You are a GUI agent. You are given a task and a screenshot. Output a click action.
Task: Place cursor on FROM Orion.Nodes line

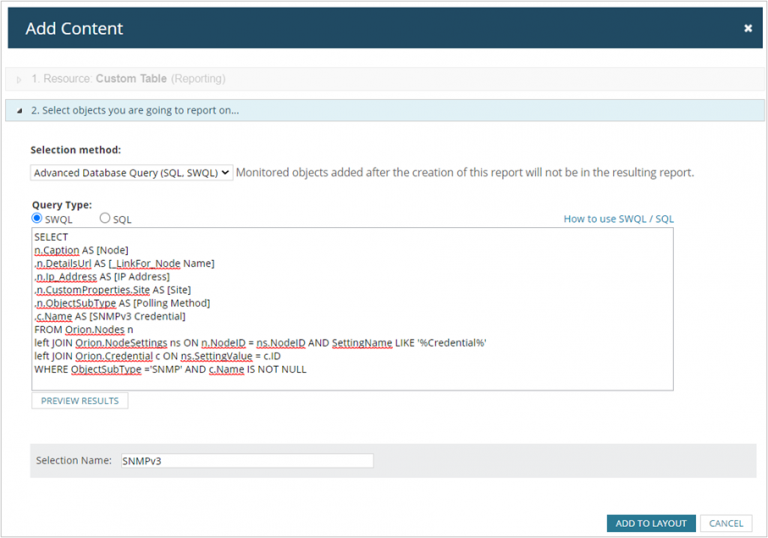coord(84,330)
